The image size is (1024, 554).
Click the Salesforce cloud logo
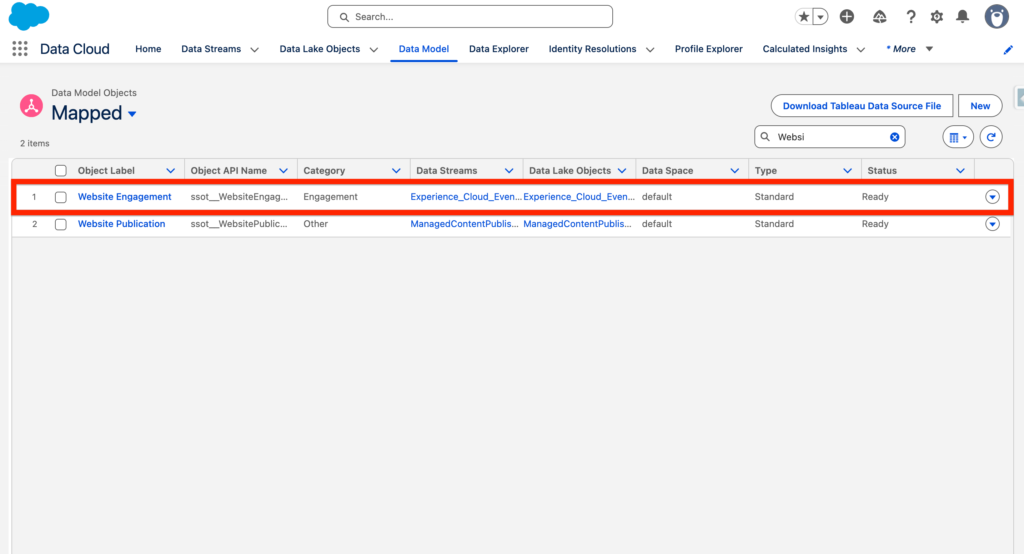(29, 17)
